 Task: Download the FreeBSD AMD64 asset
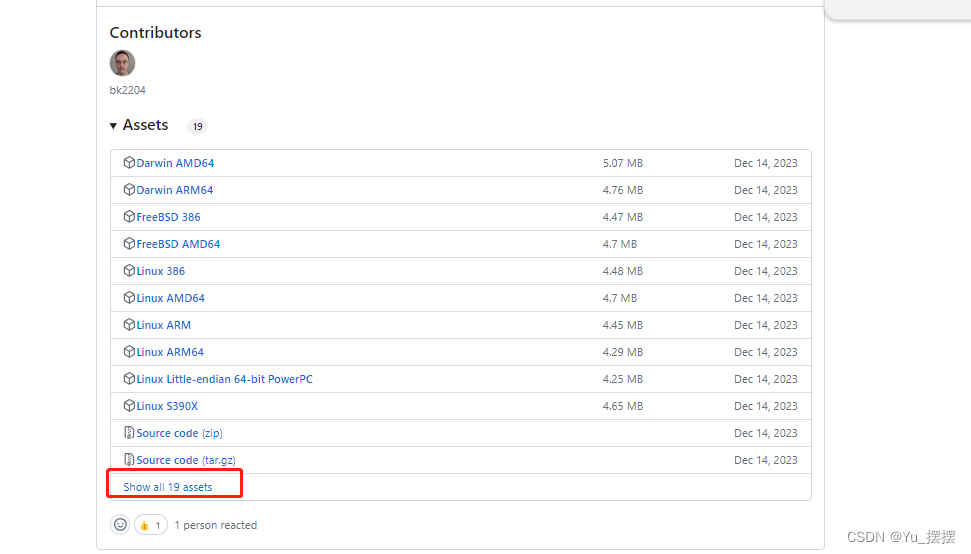(x=178, y=244)
